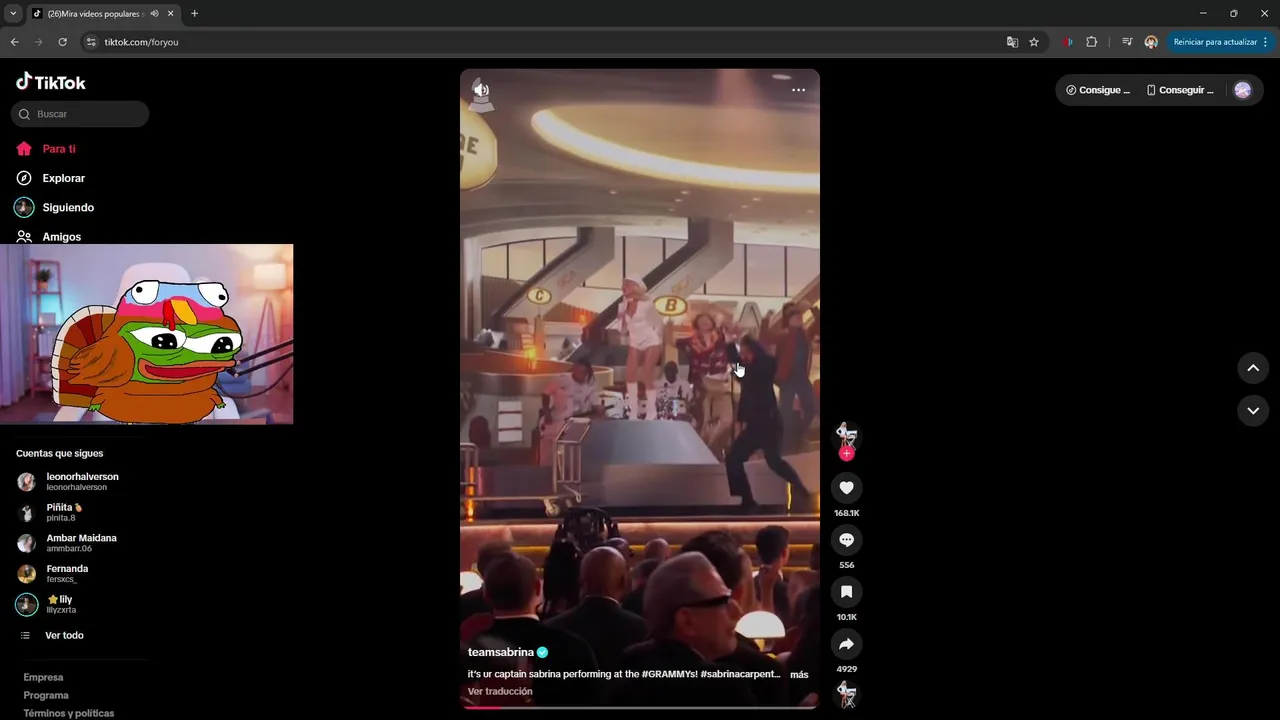Like the video with the heart icon
Viewport: 1280px width, 720px height.
pos(846,488)
